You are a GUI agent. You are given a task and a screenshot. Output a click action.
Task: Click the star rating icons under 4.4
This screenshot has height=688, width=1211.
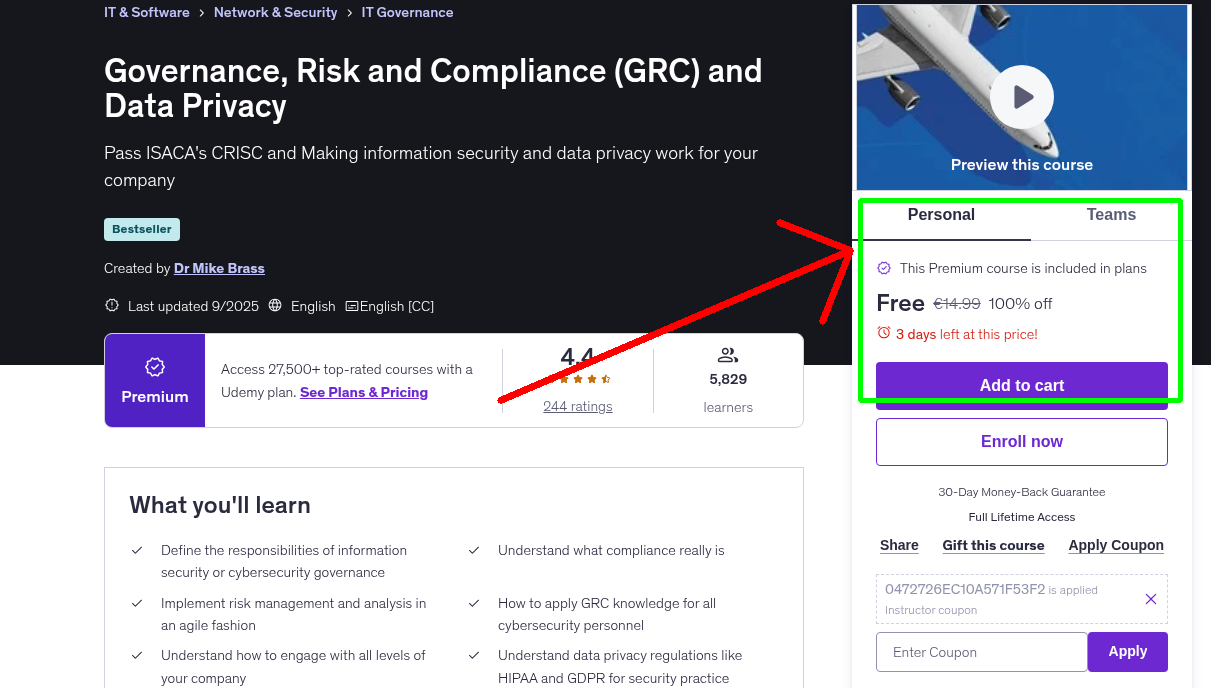coord(577,380)
